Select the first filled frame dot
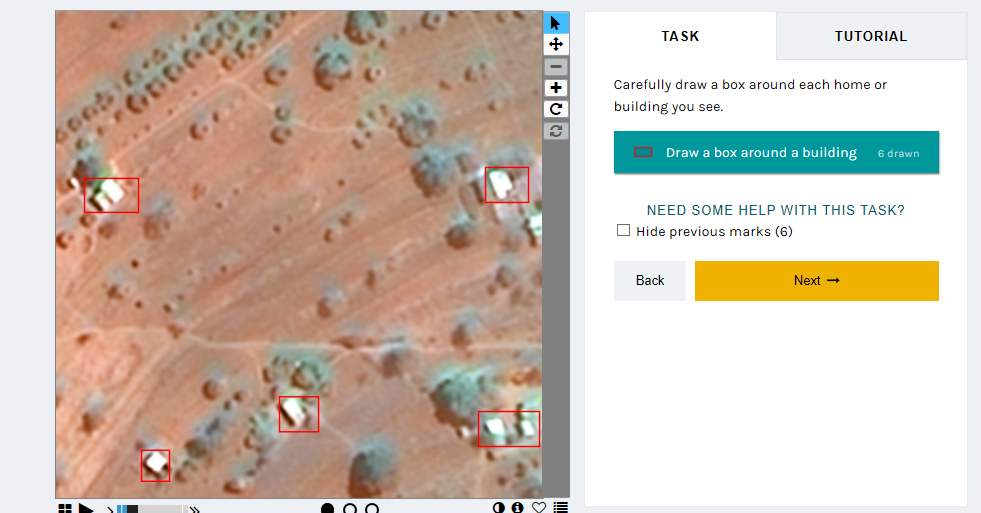Viewport: 981px width, 513px height. point(327,509)
